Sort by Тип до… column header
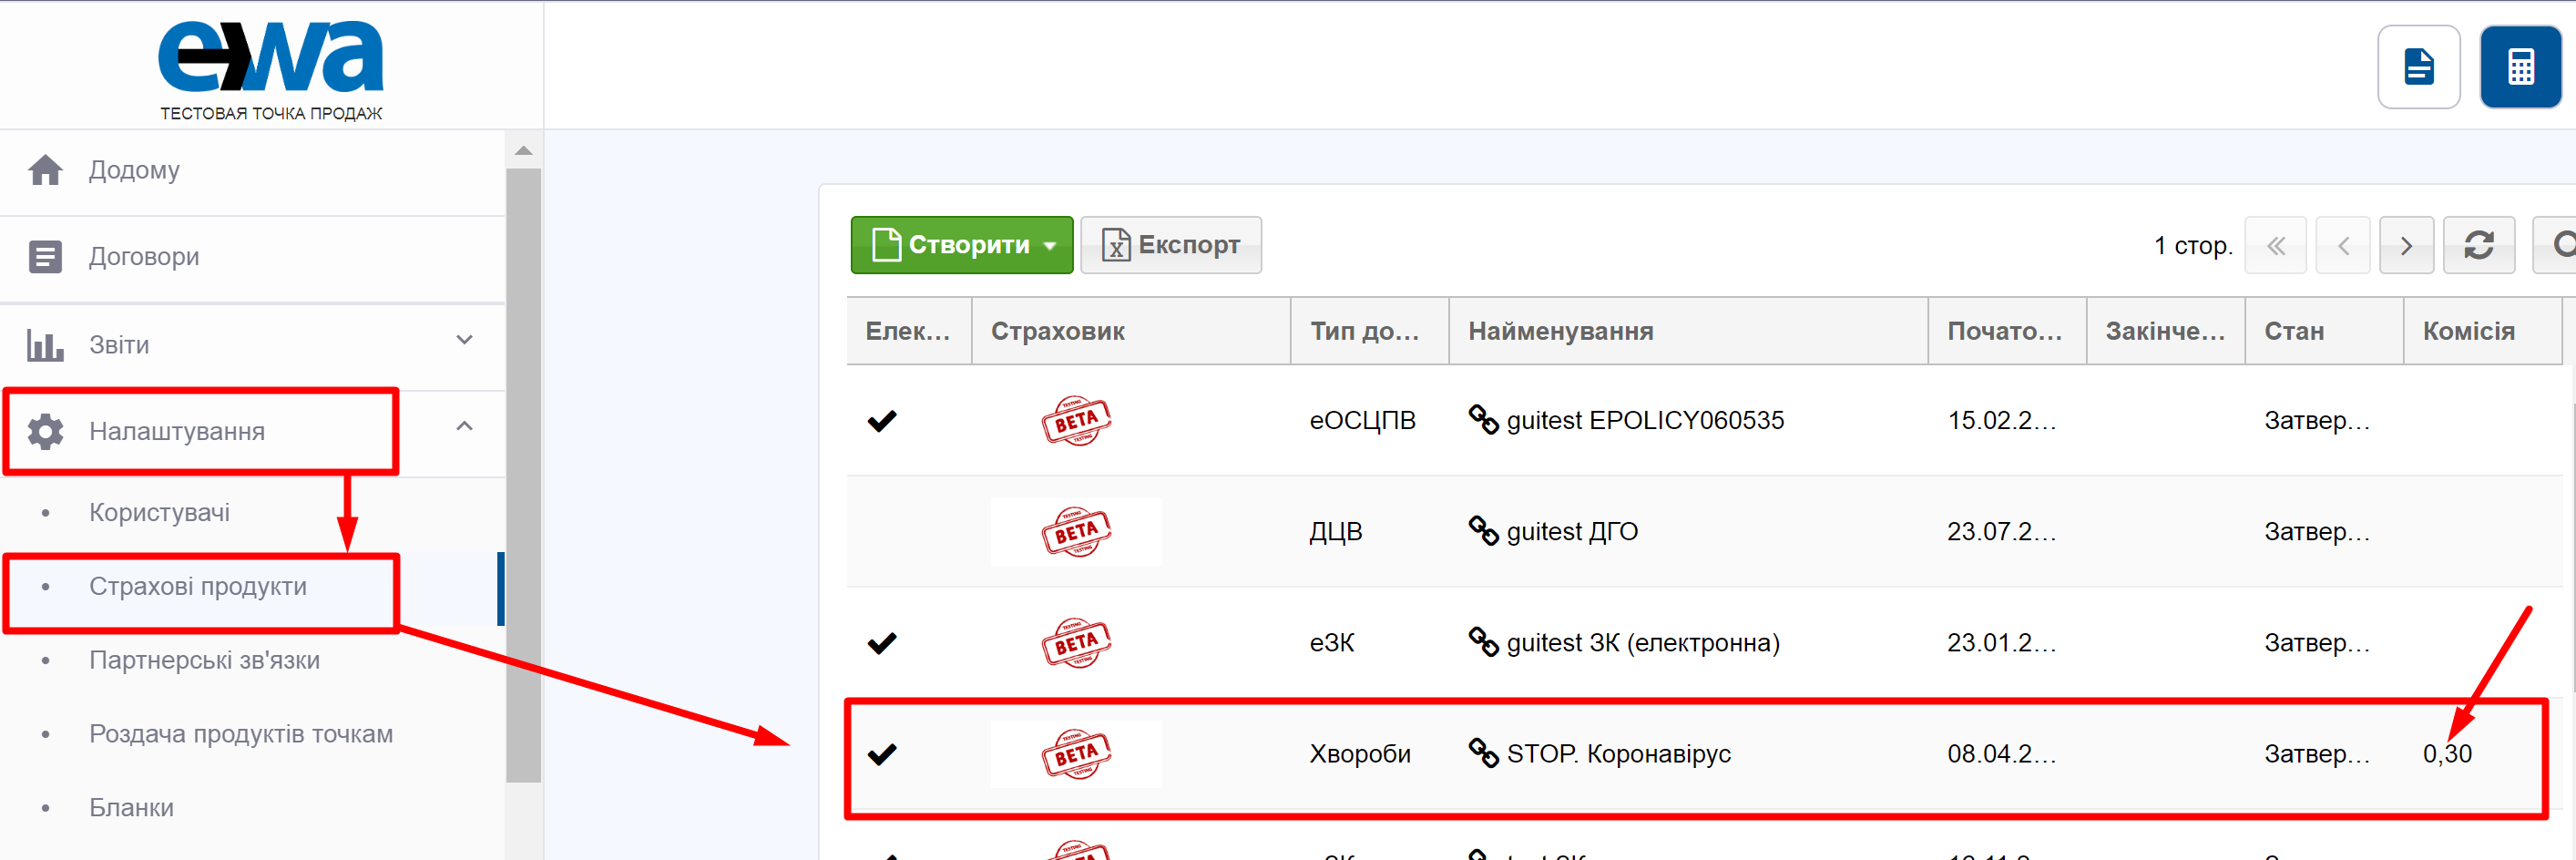The height and width of the screenshot is (860, 2576). [x=1370, y=331]
